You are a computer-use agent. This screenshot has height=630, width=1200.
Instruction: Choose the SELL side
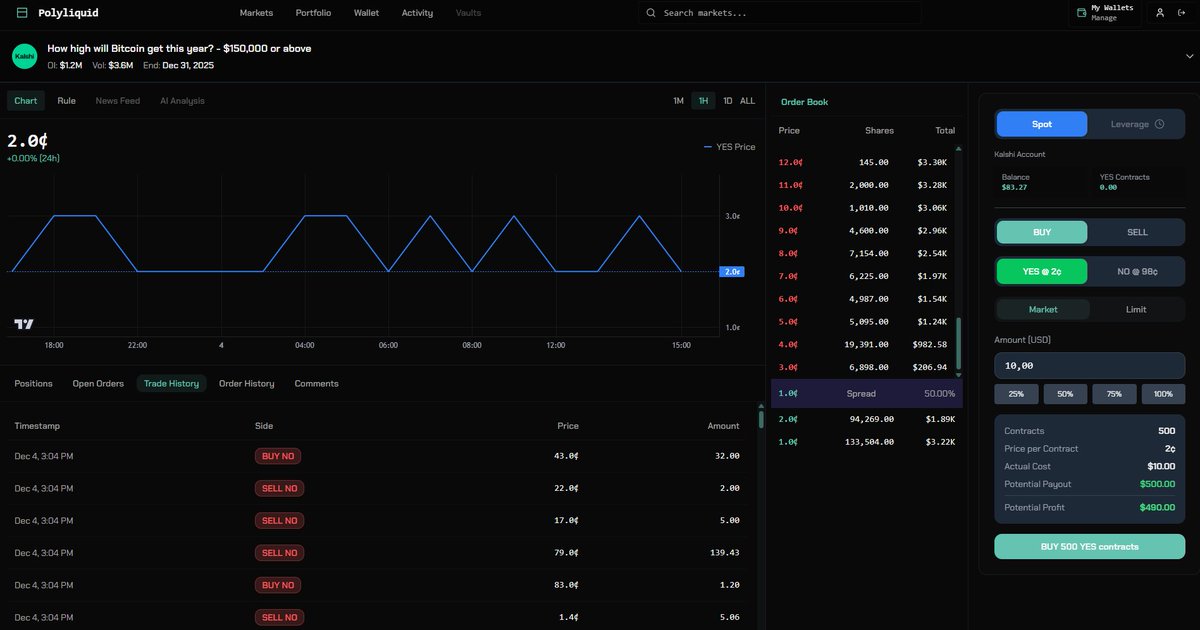pyautogui.click(x=1138, y=232)
